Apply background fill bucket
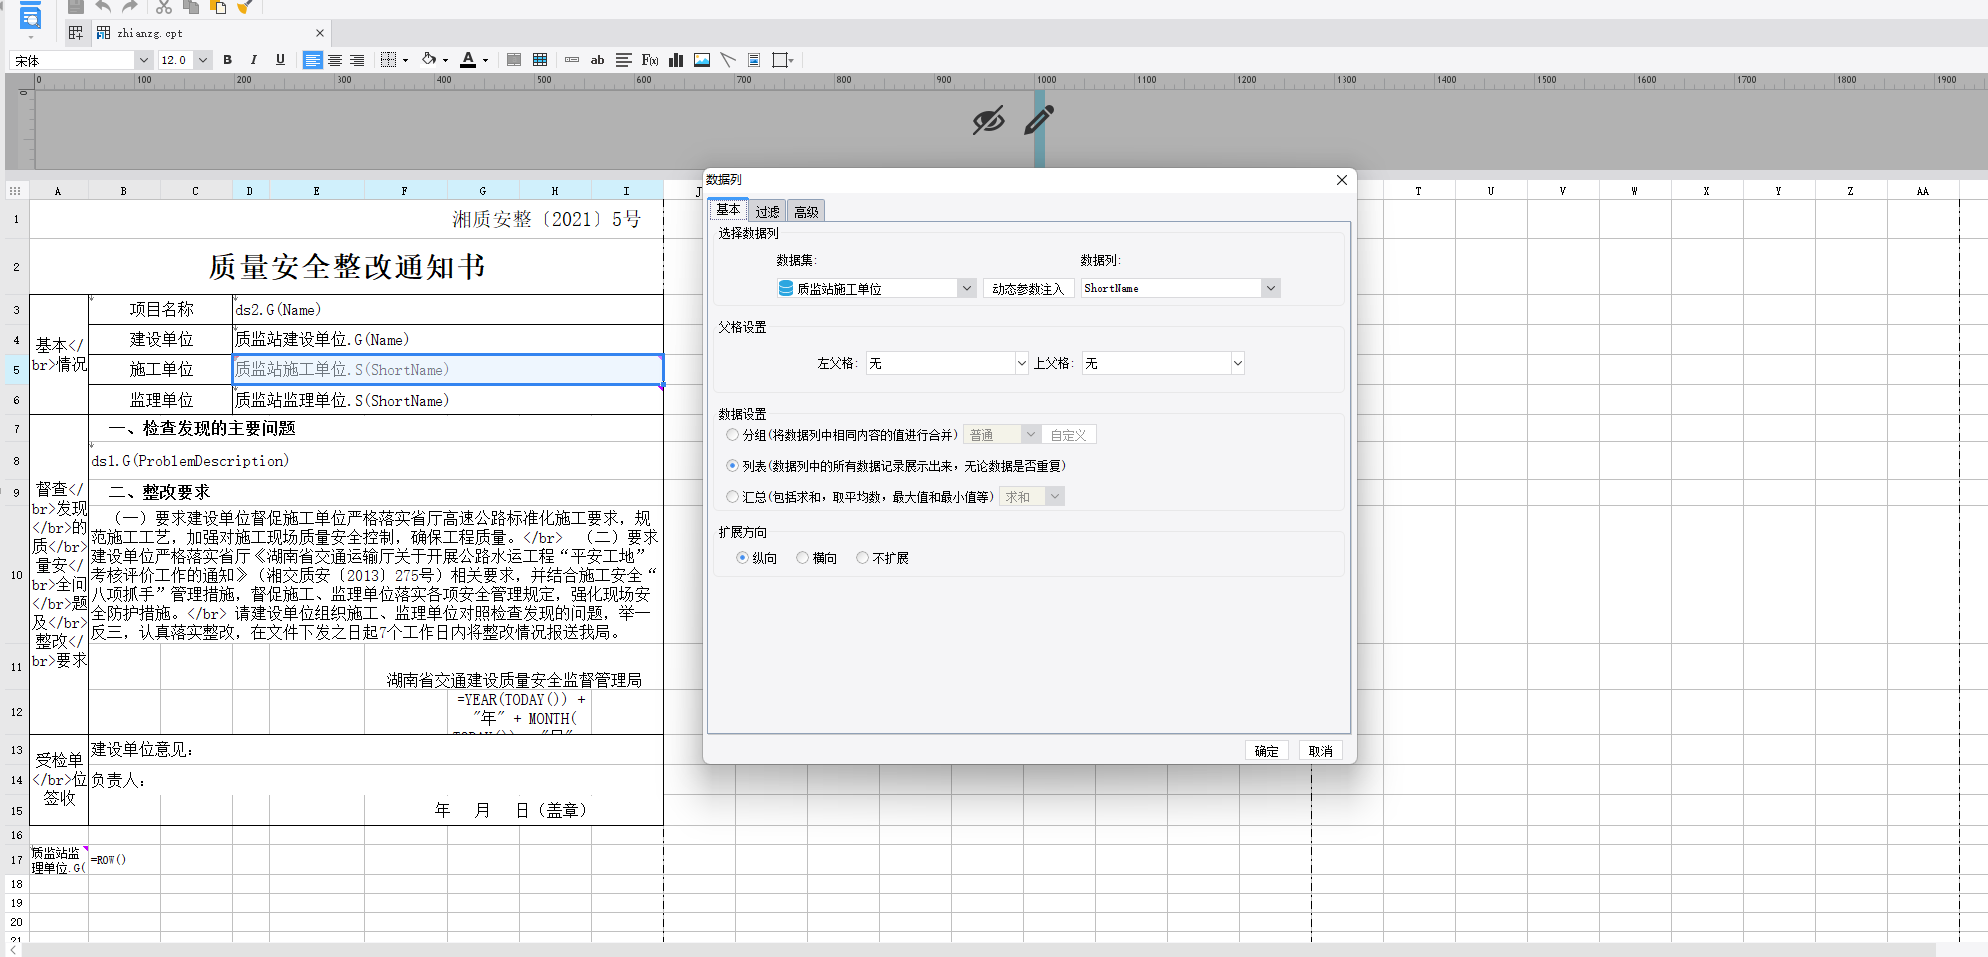1988x957 pixels. tap(429, 60)
